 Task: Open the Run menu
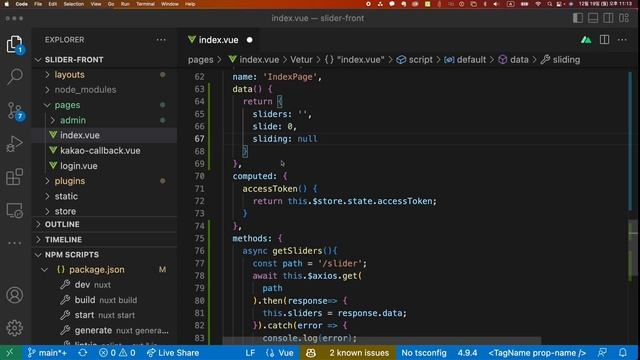tap(125, 4)
